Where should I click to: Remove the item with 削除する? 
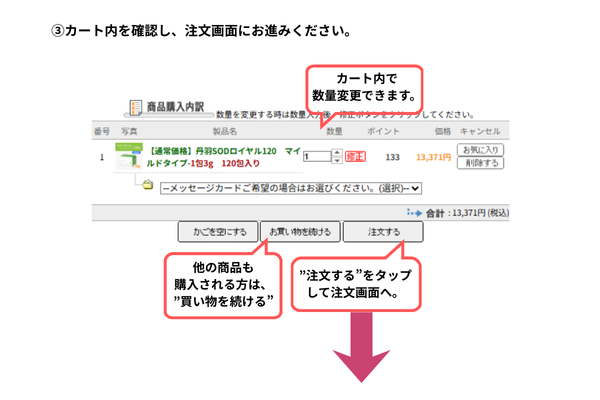click(478, 163)
